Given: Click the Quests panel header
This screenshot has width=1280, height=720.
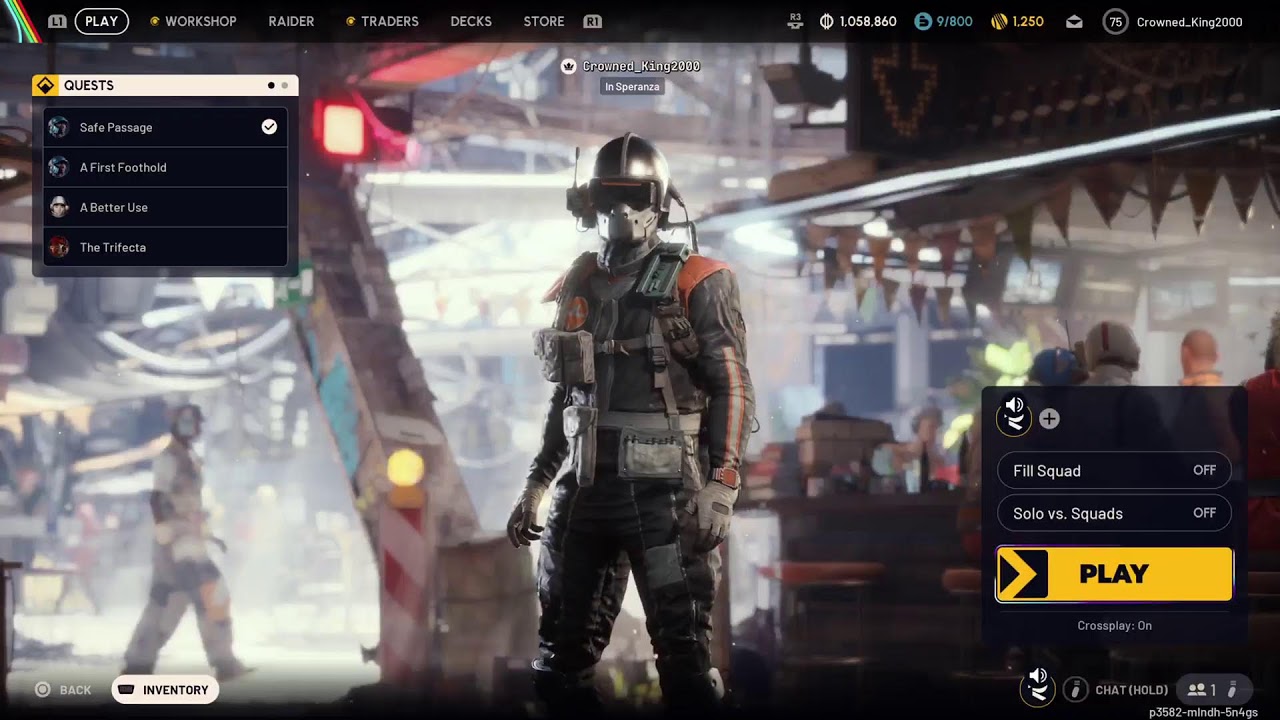Looking at the screenshot, I should pyautogui.click(x=165, y=85).
